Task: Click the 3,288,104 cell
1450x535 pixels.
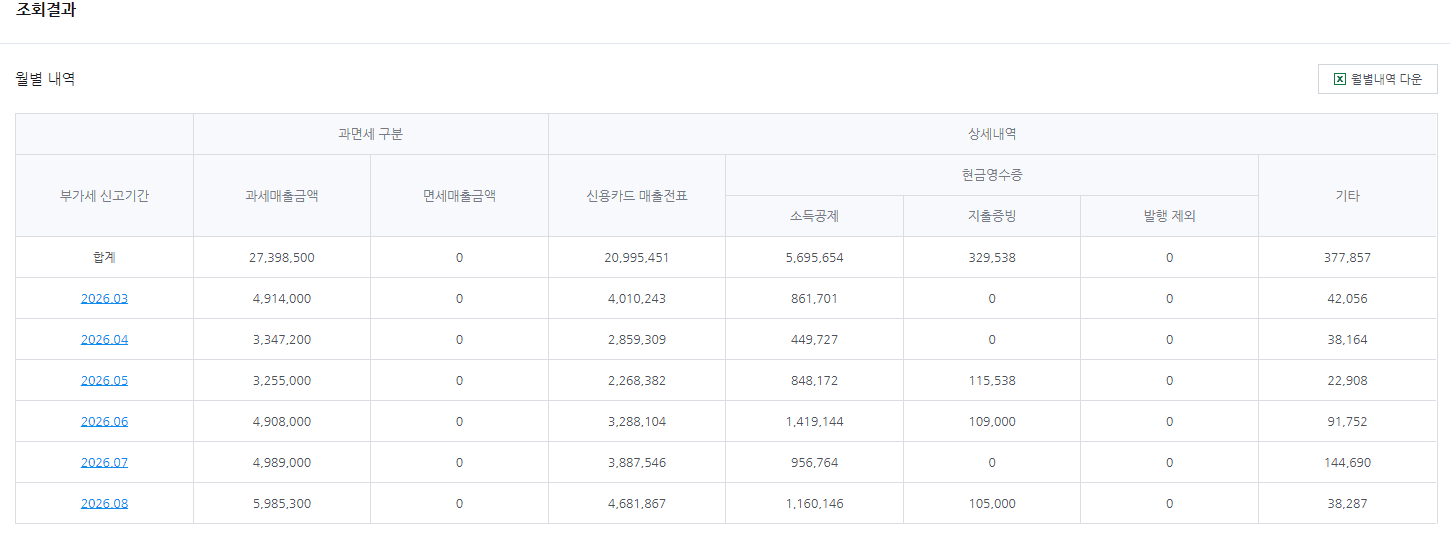Action: [x=637, y=421]
